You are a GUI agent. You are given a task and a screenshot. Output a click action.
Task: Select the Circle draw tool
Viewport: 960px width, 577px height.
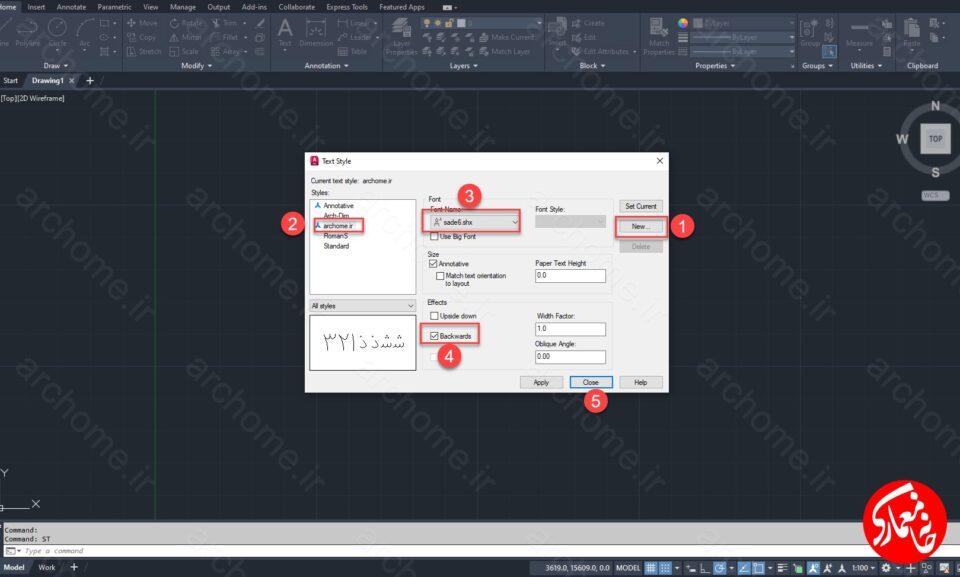coord(57,32)
